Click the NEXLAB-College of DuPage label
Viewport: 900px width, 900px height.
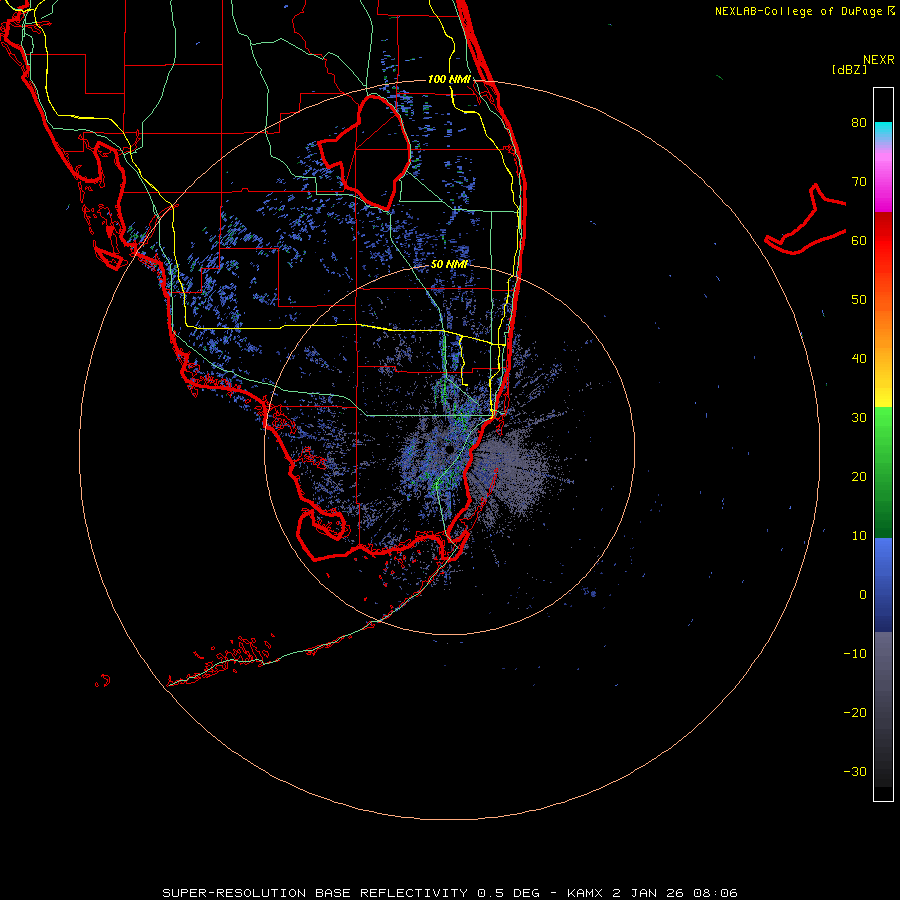[x=798, y=11]
